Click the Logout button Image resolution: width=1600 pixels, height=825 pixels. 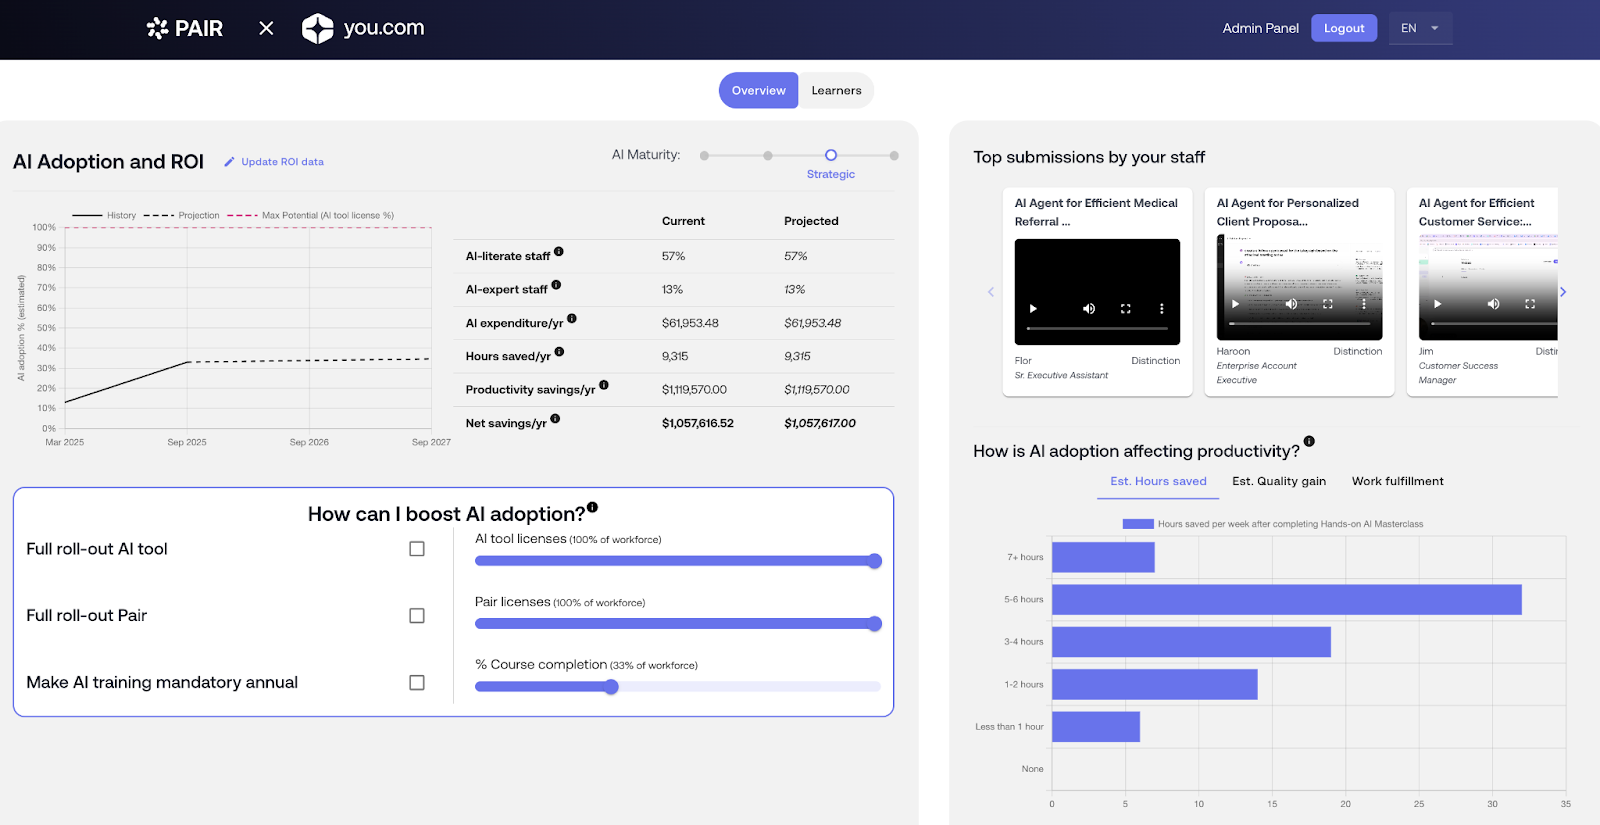tap(1344, 28)
